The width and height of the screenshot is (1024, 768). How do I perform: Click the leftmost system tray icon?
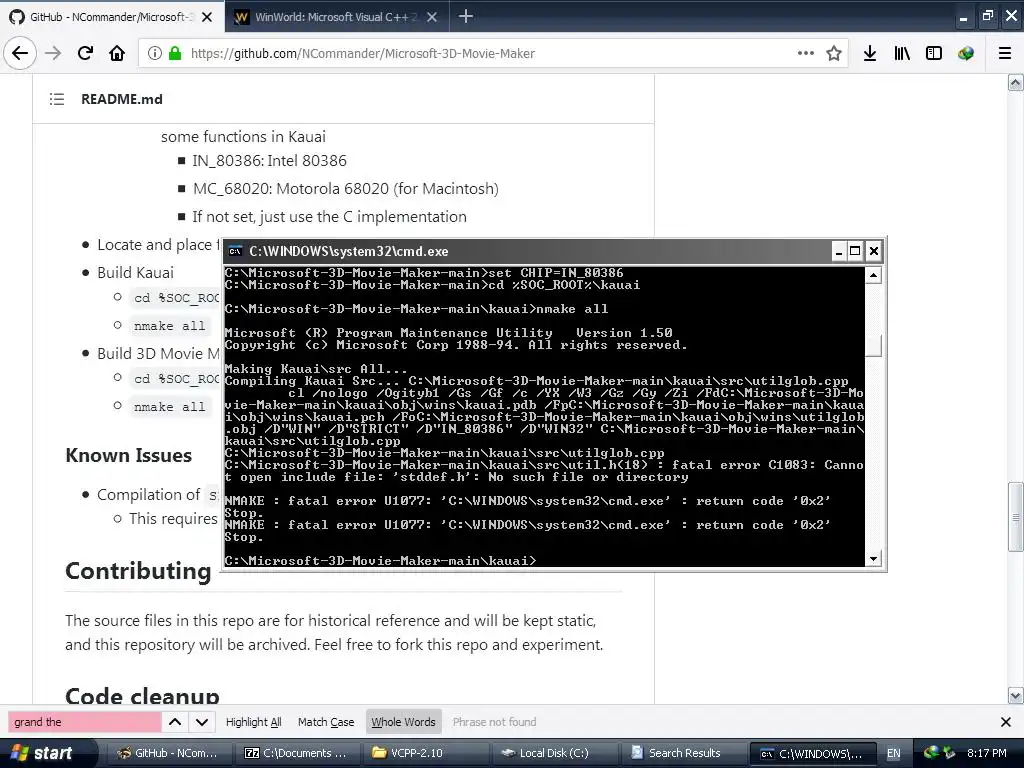point(931,752)
